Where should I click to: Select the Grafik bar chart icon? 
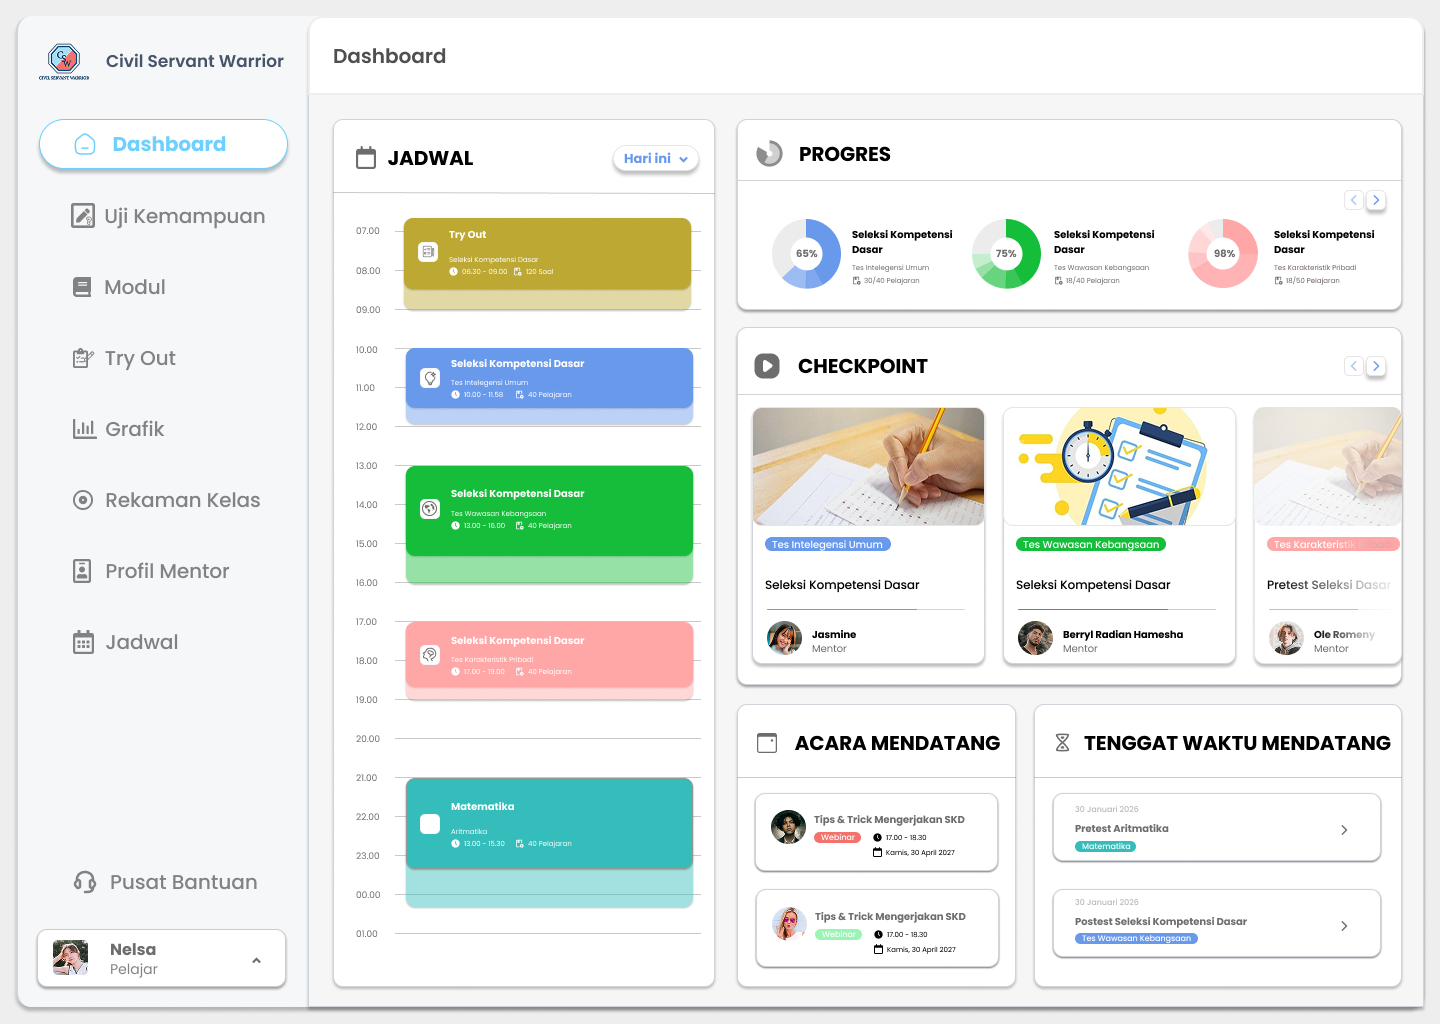click(x=84, y=429)
